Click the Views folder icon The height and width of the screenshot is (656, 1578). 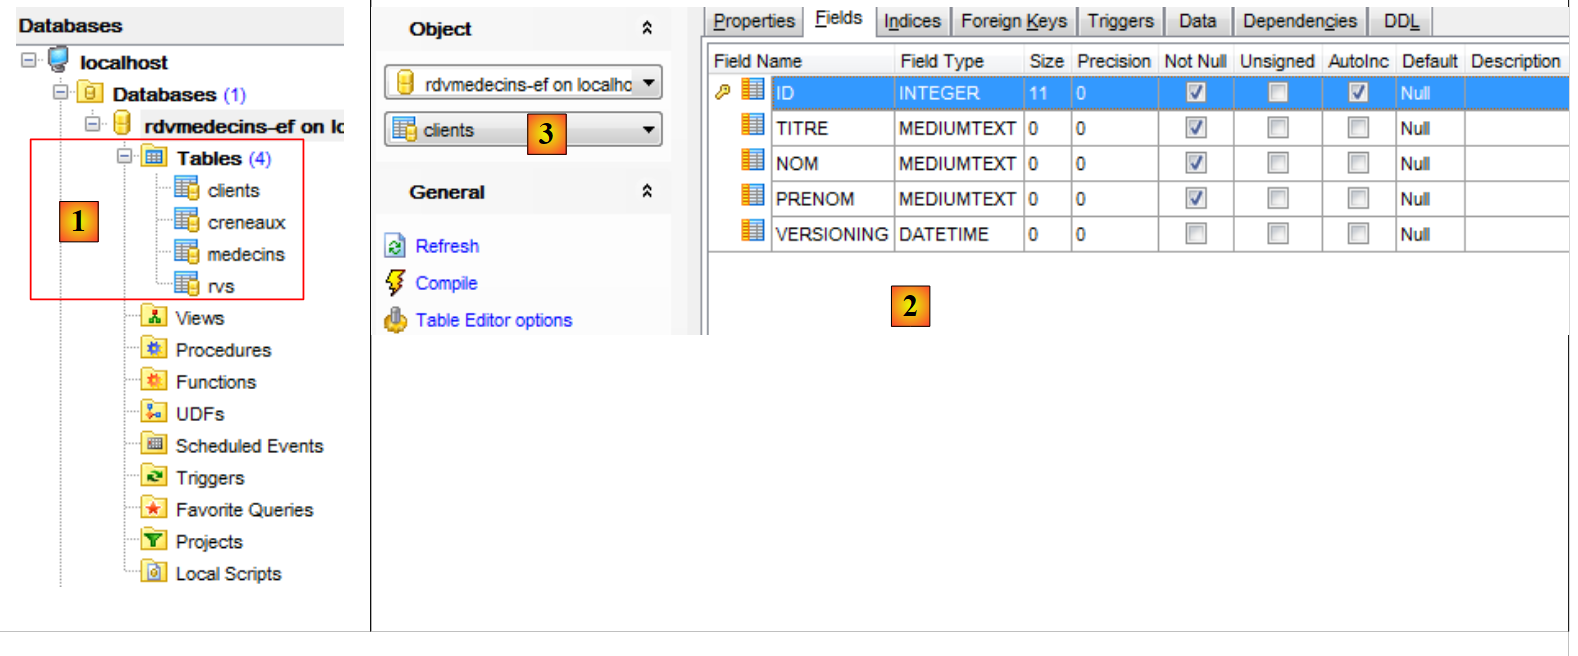153,317
